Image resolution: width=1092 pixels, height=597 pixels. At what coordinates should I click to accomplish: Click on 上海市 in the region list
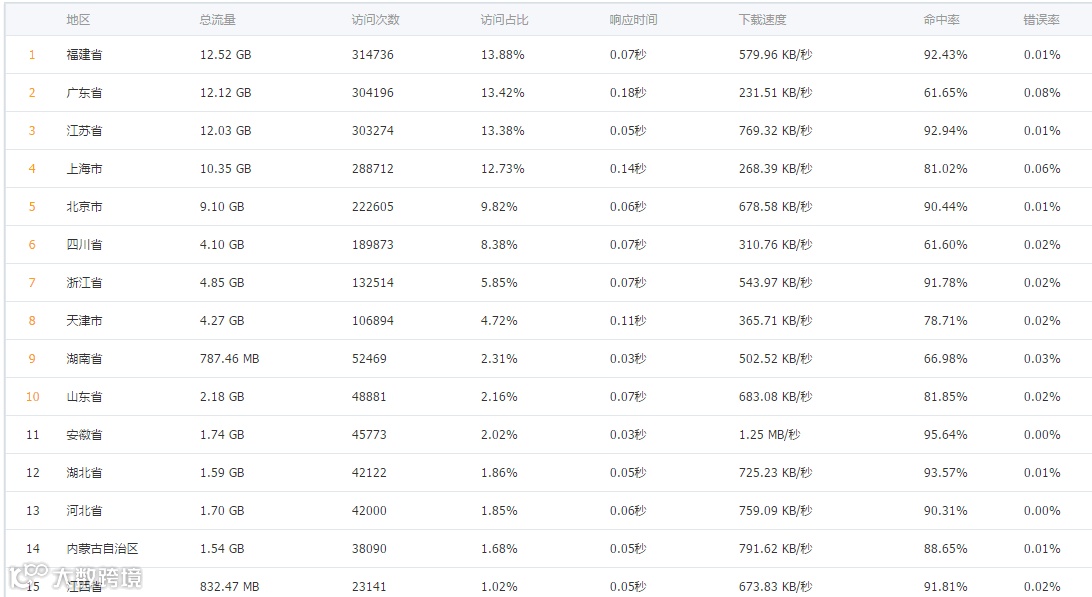(84, 169)
